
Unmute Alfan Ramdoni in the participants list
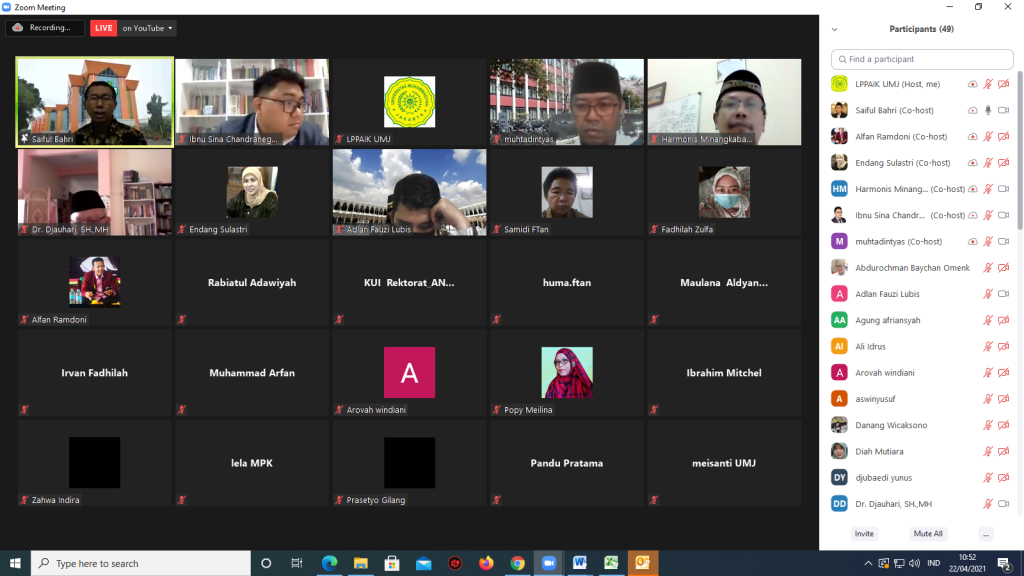coord(988,136)
